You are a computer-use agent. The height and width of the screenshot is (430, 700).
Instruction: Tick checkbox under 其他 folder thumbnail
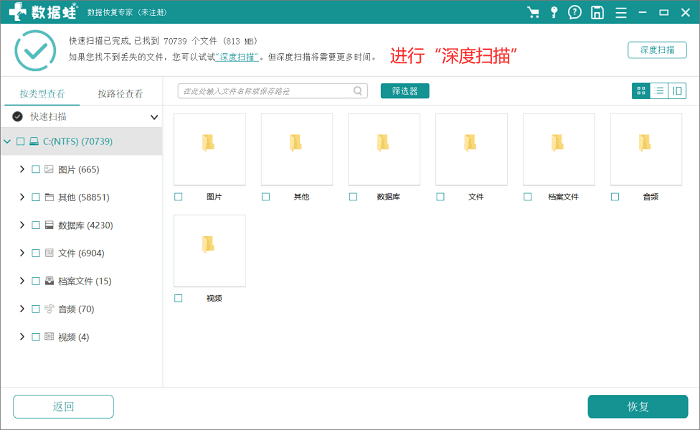[x=266, y=196]
